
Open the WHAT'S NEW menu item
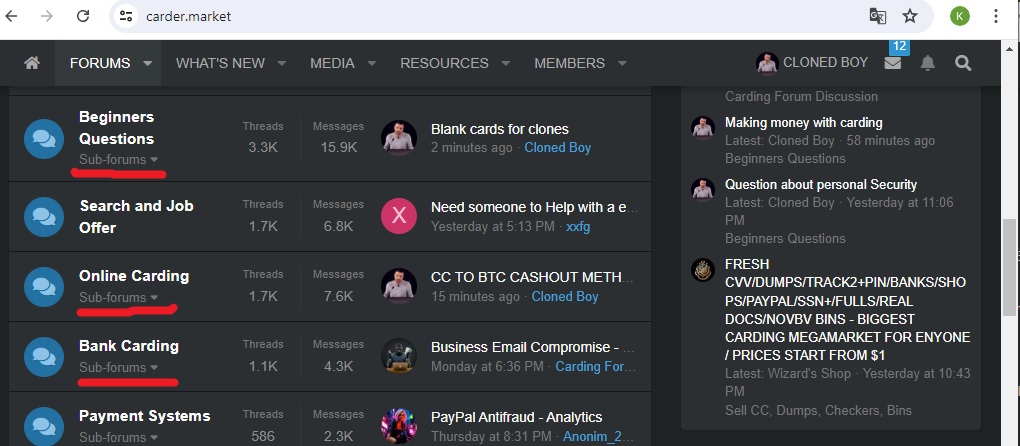click(220, 63)
